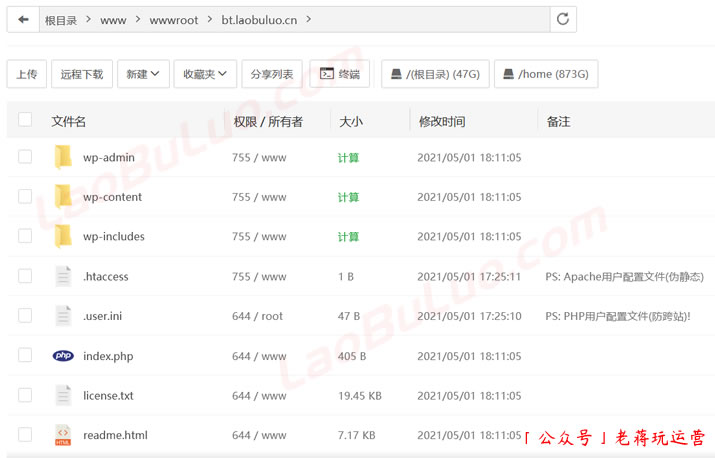Click the 远程下载 (Remote download) button
The height and width of the screenshot is (458, 715).
point(82,74)
